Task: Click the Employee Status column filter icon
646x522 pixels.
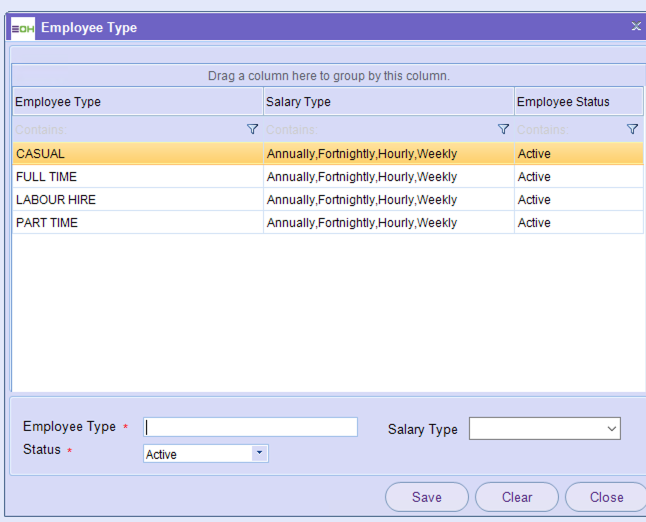Action: point(632,130)
